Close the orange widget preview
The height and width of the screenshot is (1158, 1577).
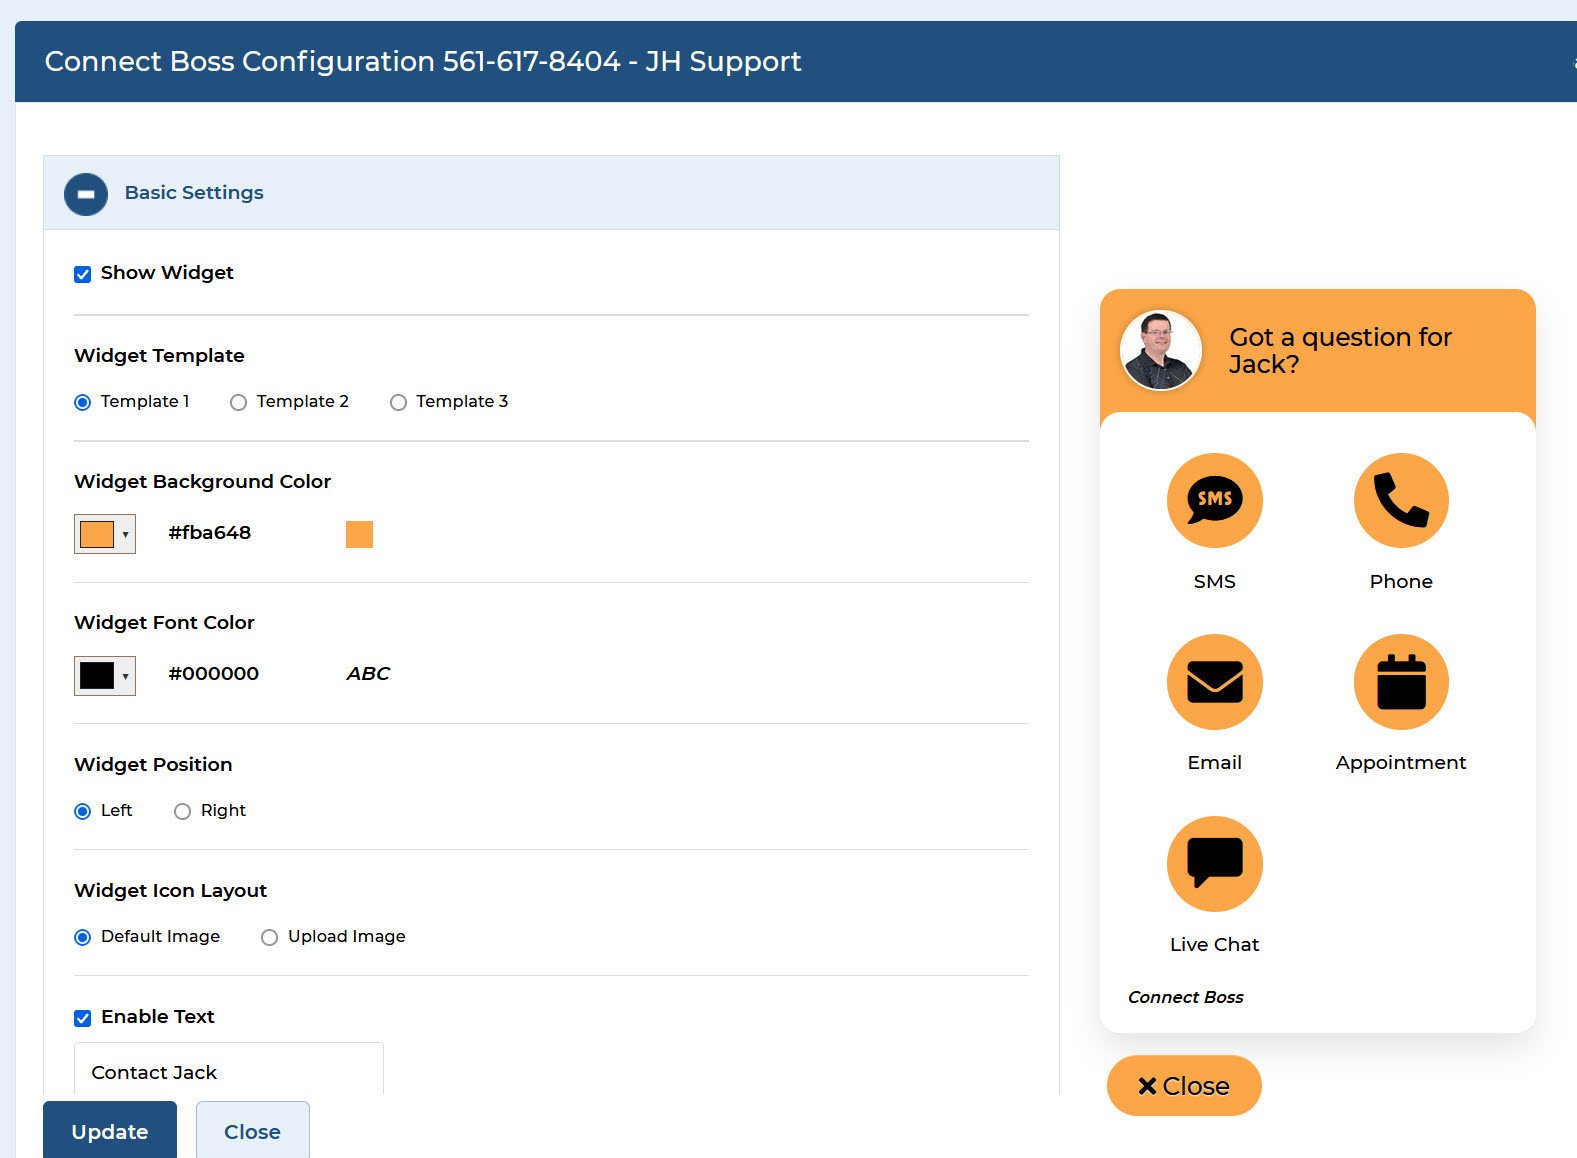(x=1184, y=1086)
